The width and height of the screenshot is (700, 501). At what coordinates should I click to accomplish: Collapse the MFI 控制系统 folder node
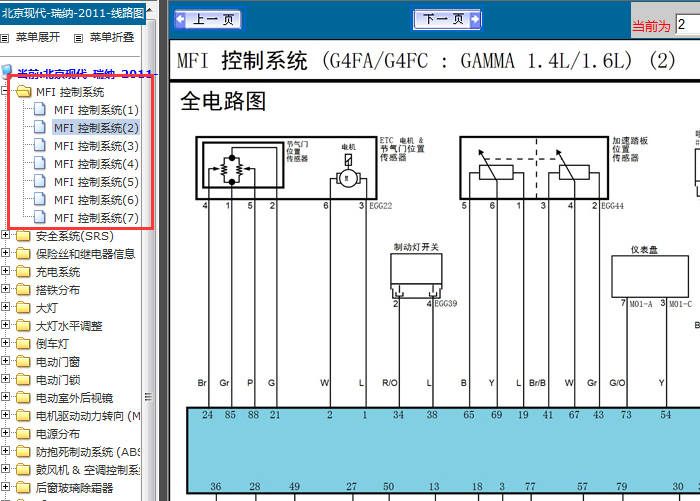click(5, 92)
